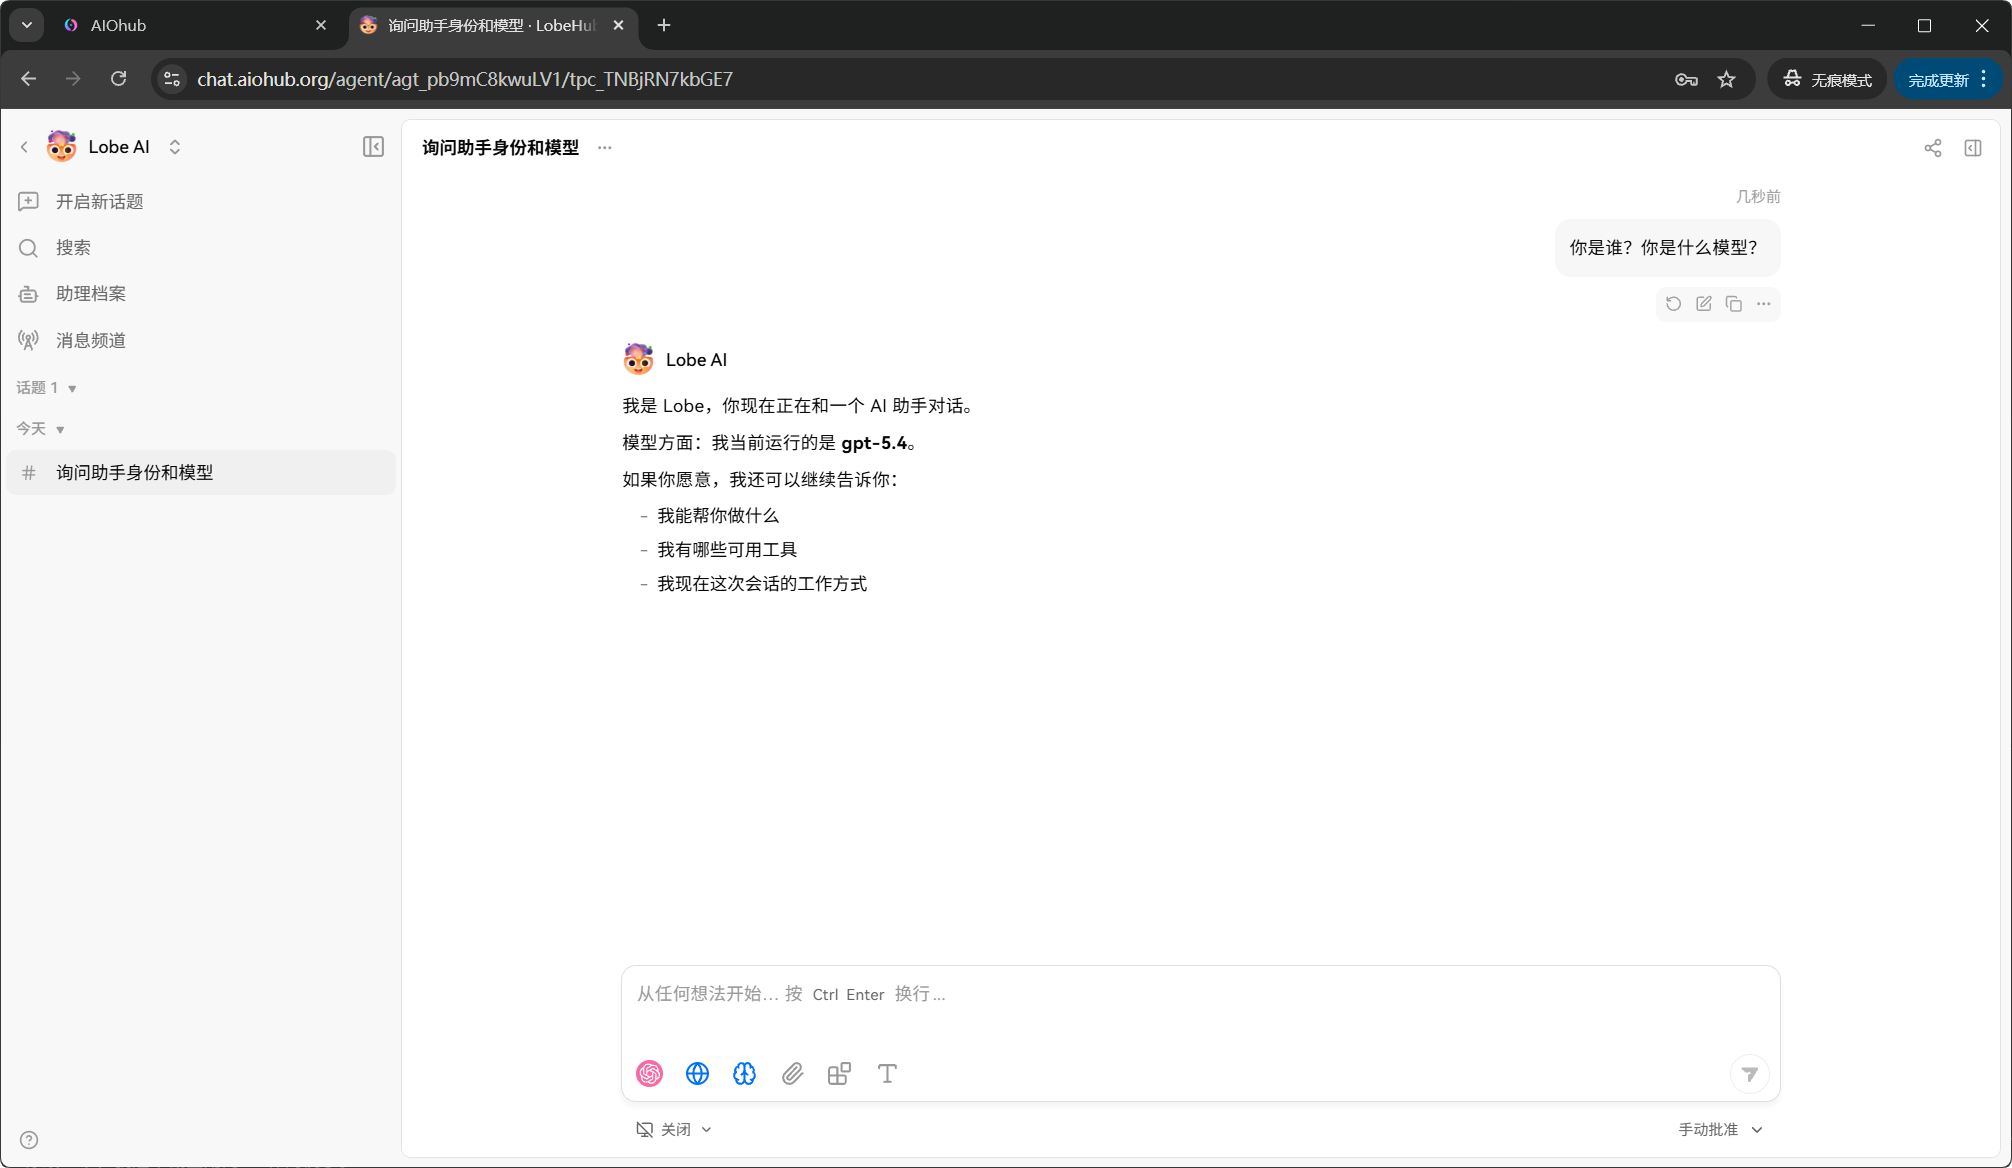Viewport: 2012px width, 1168px height.
Task: Select topic 询问助手身份和模型 in sidebar
Action: [x=200, y=473]
